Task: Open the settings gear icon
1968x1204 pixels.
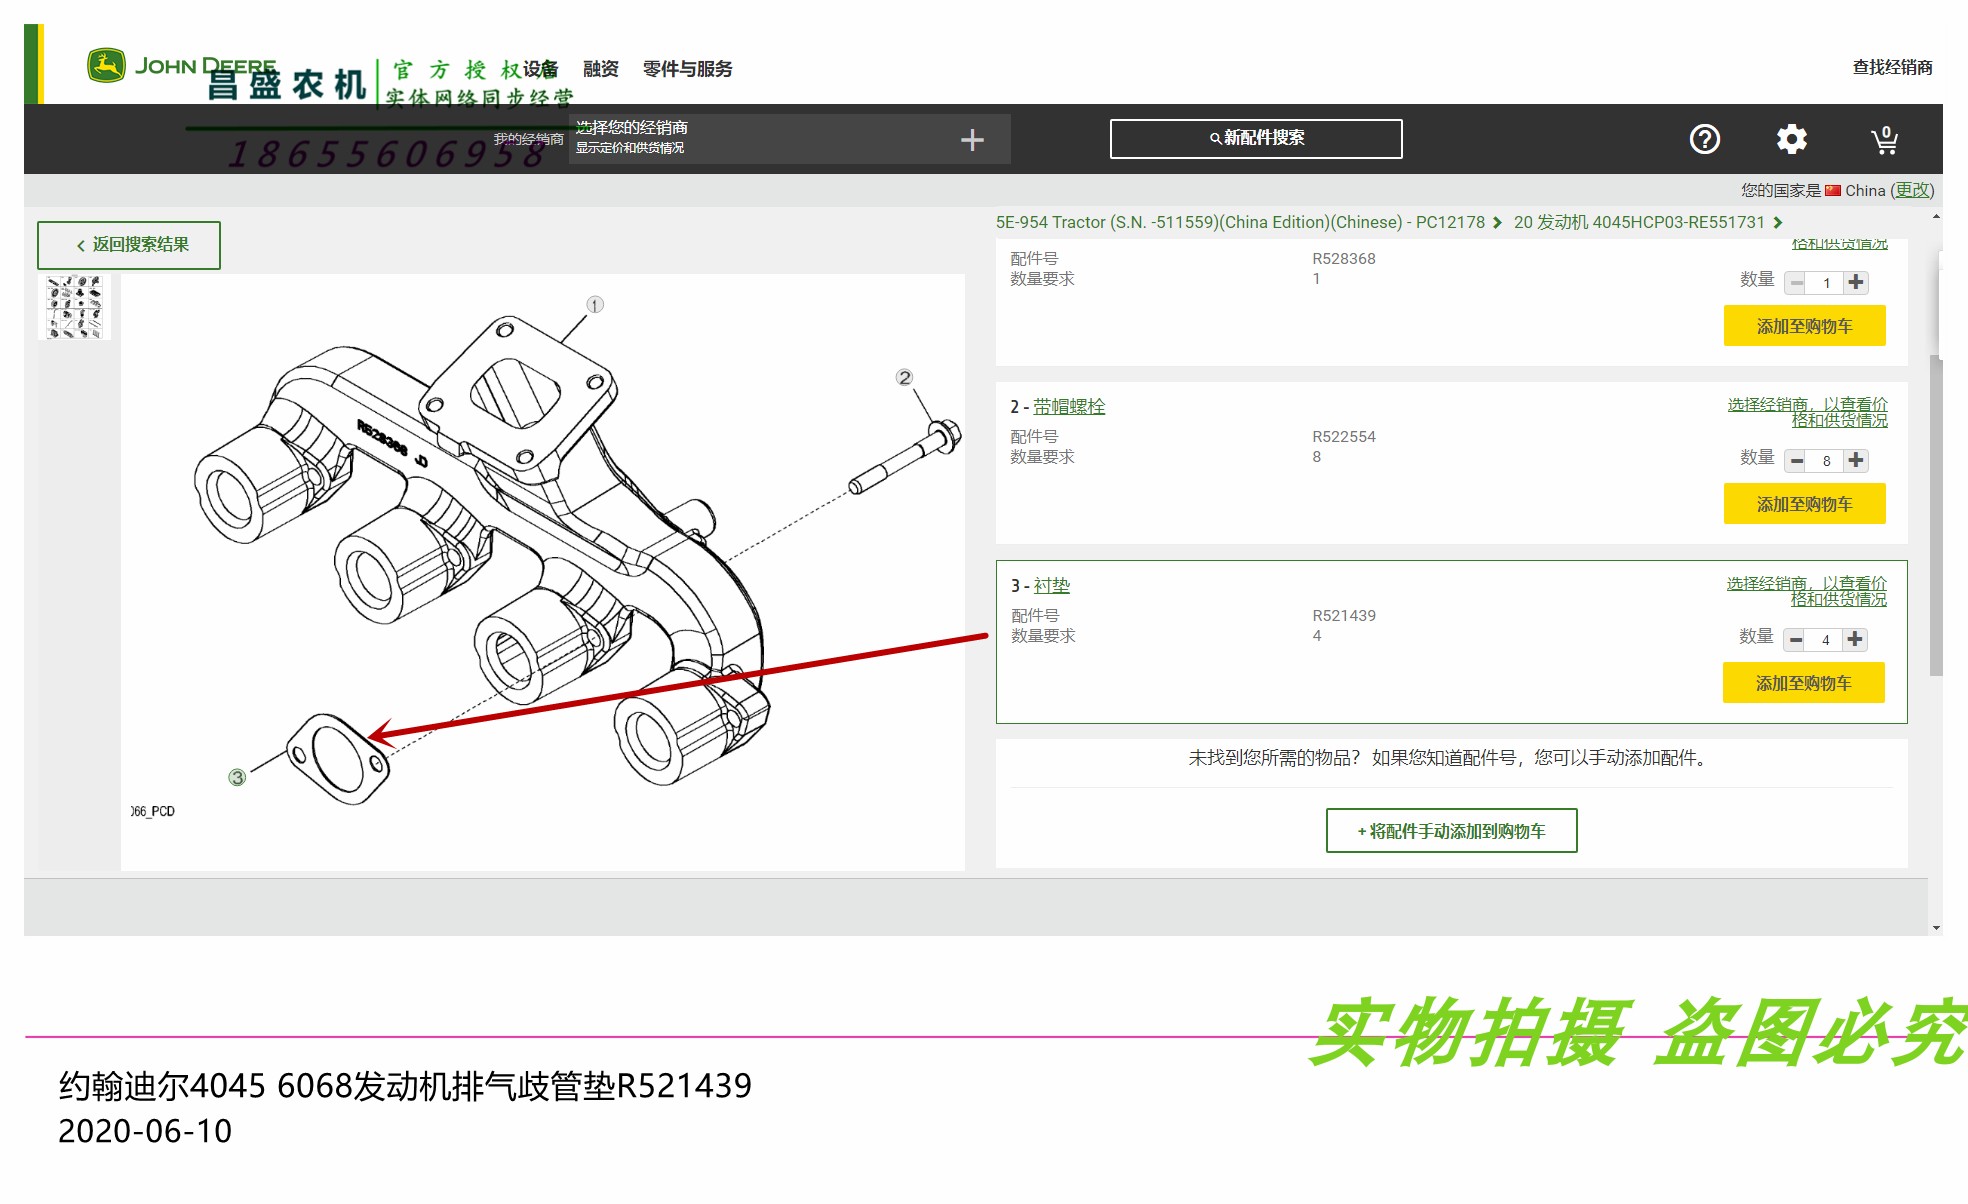Action: 1791,139
